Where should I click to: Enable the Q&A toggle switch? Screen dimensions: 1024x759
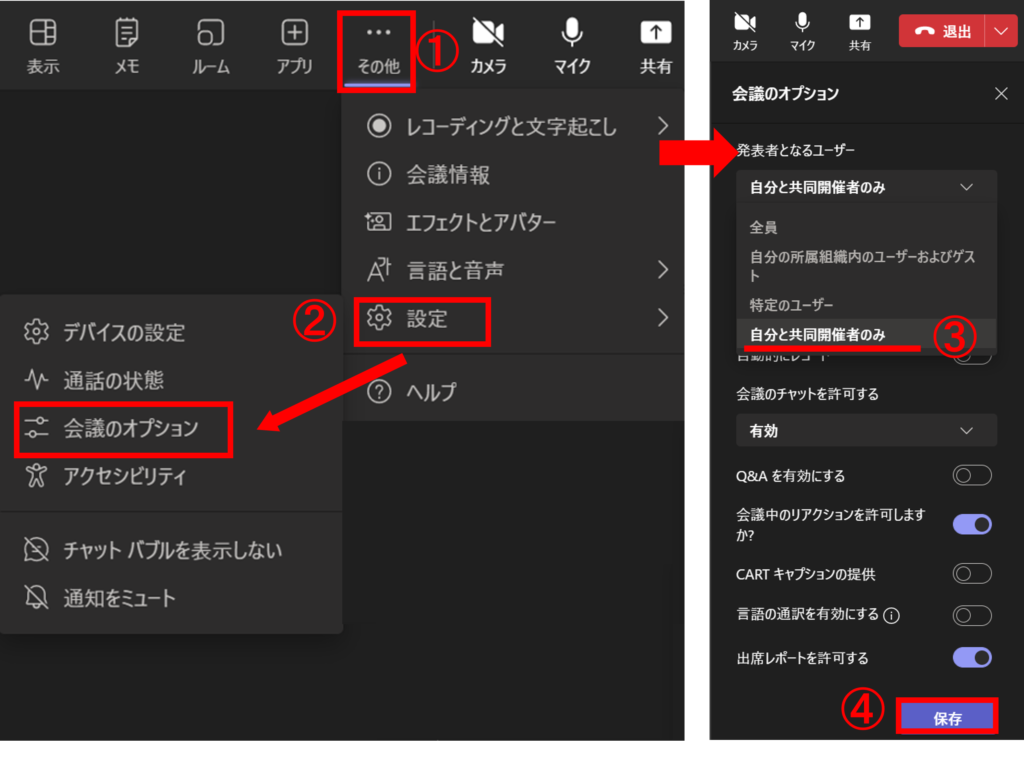coord(972,476)
